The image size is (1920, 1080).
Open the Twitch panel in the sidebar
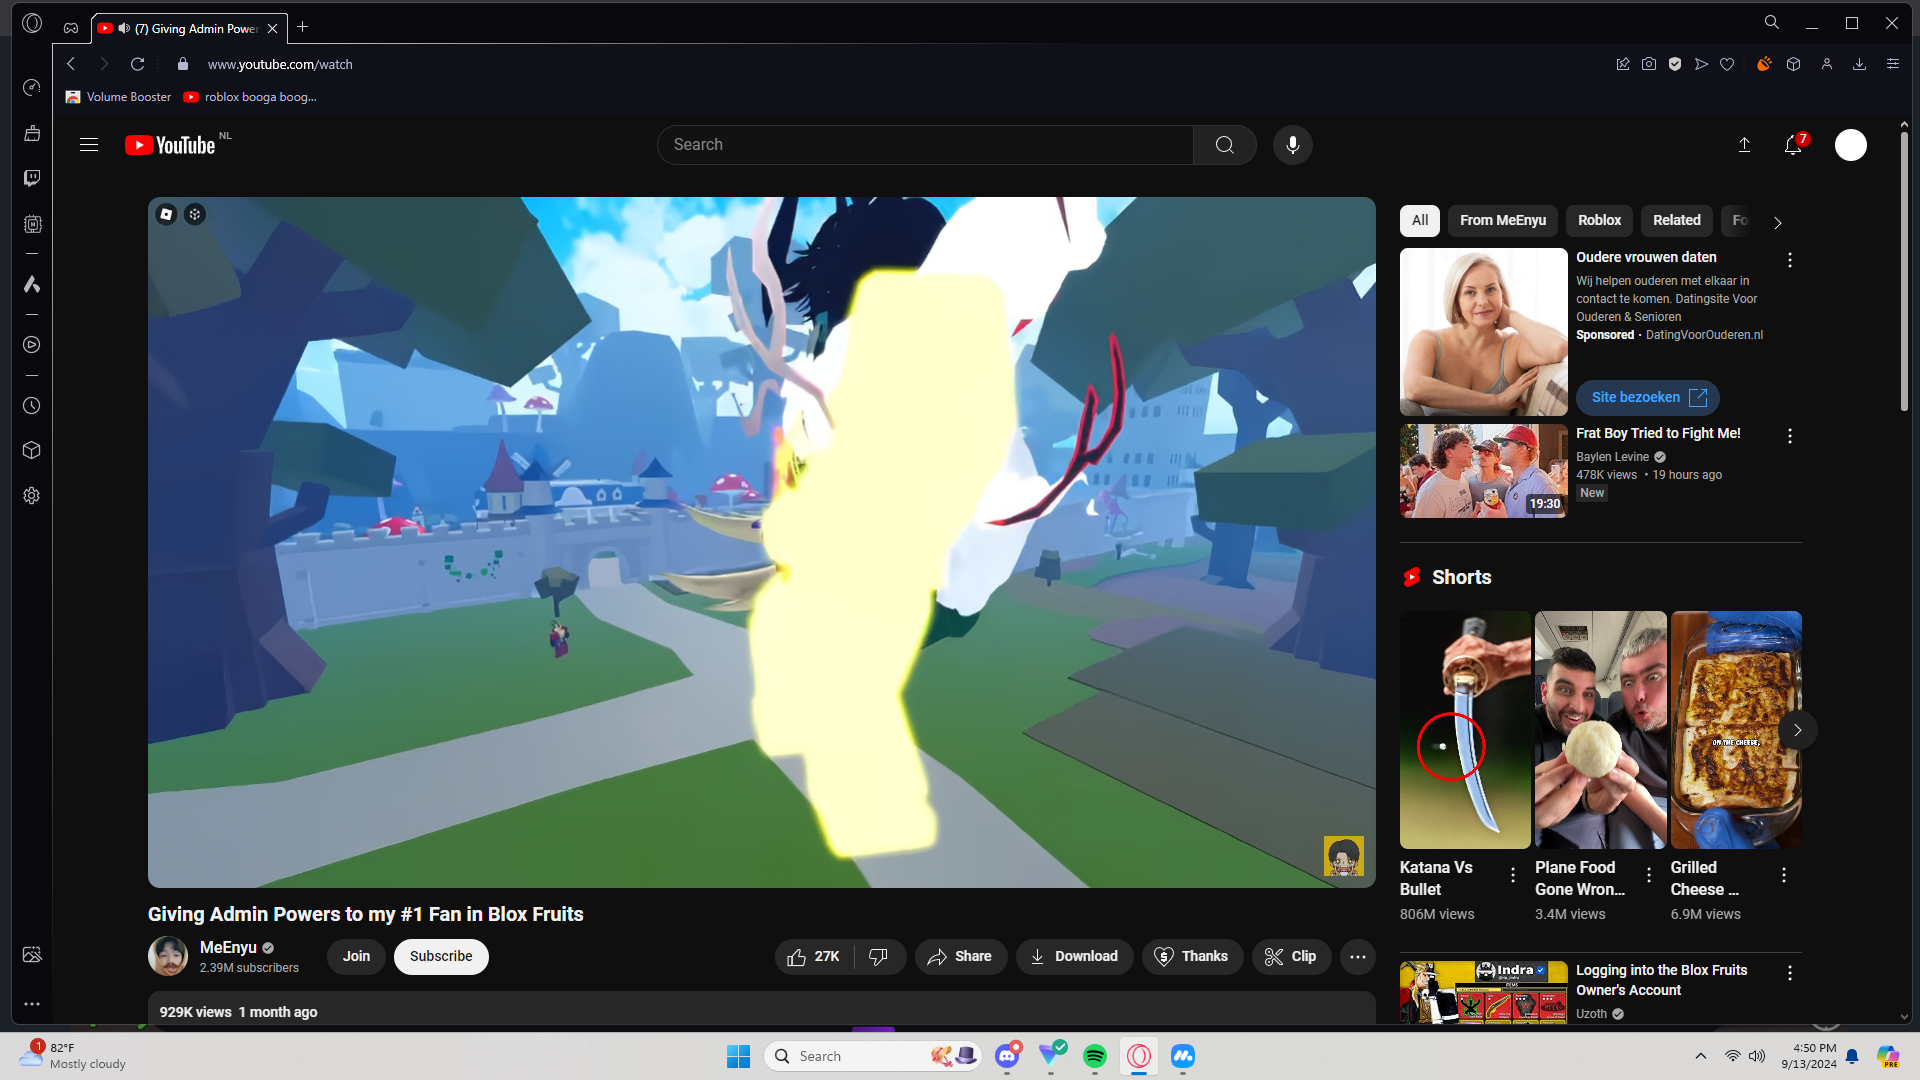(x=32, y=178)
